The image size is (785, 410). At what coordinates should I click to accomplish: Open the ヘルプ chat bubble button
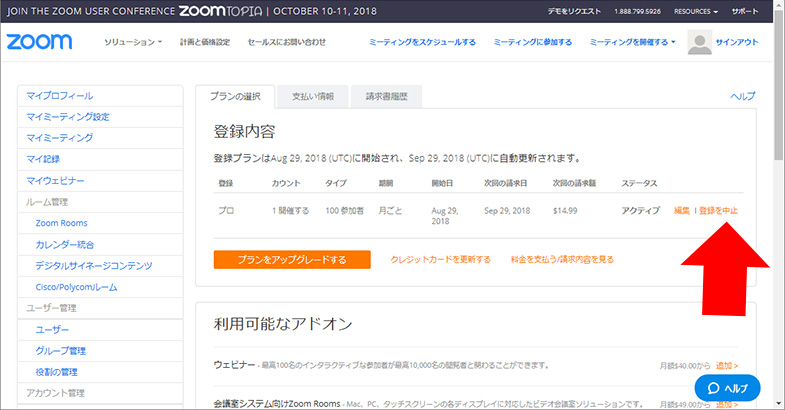click(727, 387)
